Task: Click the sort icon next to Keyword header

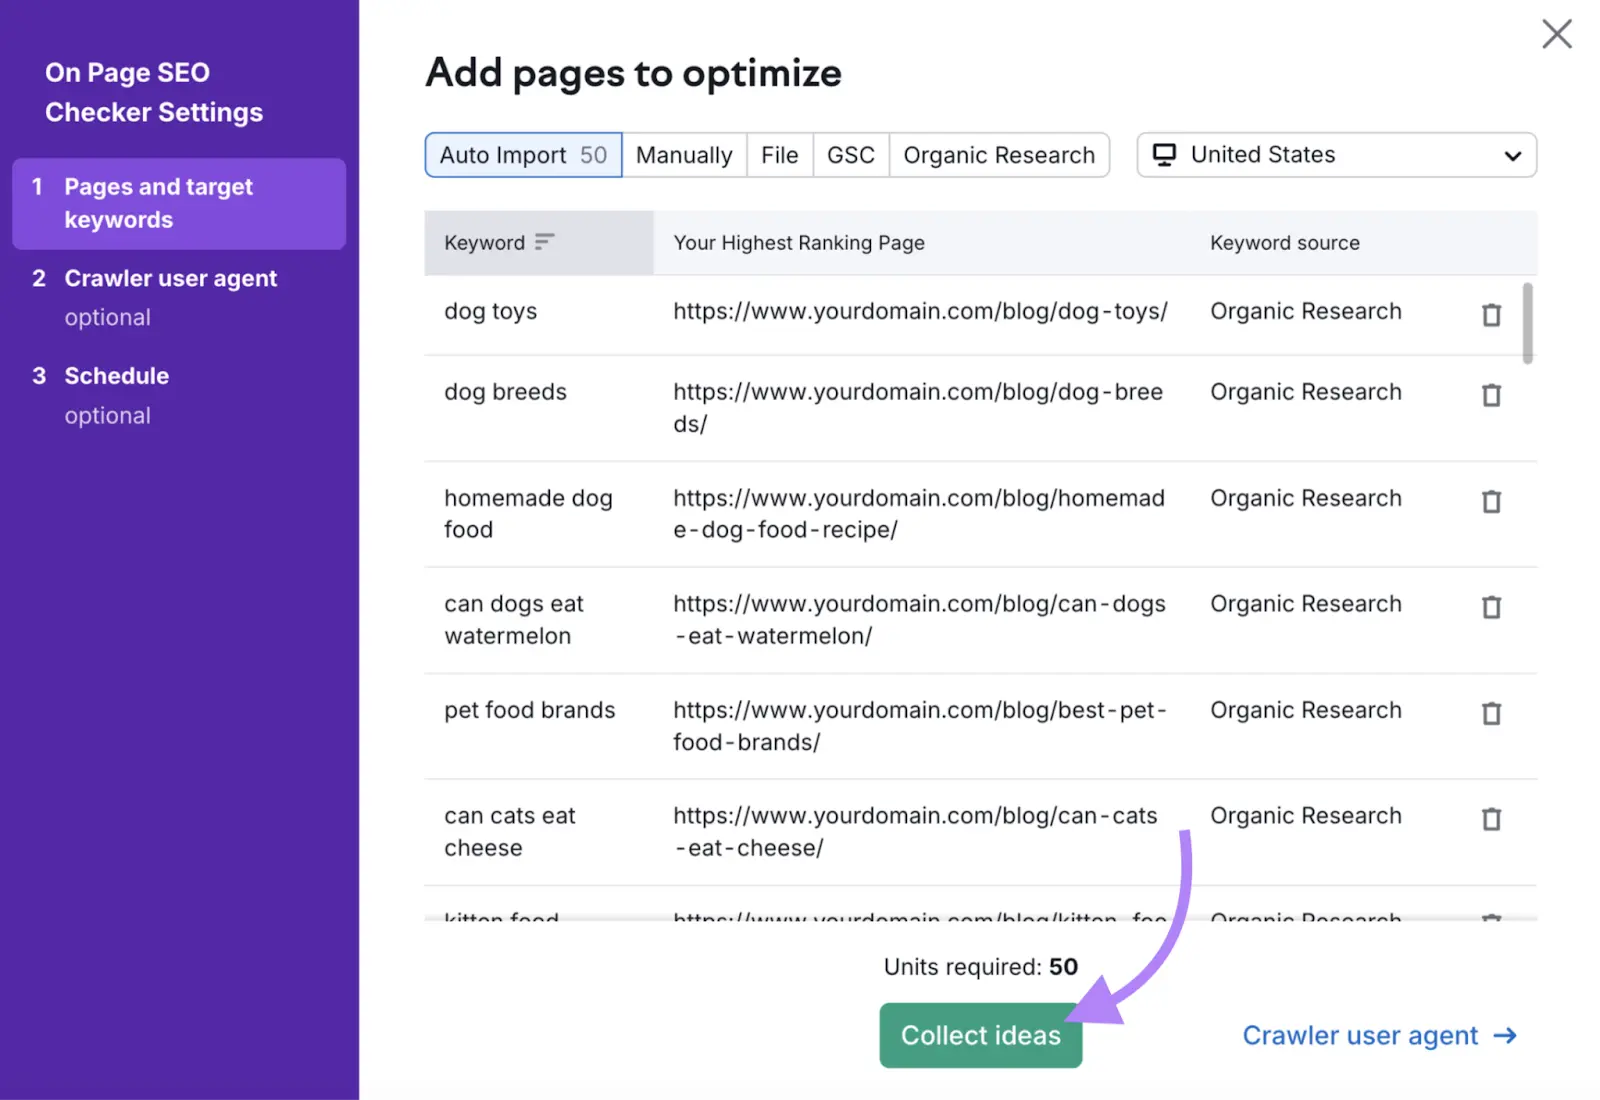Action: (543, 241)
